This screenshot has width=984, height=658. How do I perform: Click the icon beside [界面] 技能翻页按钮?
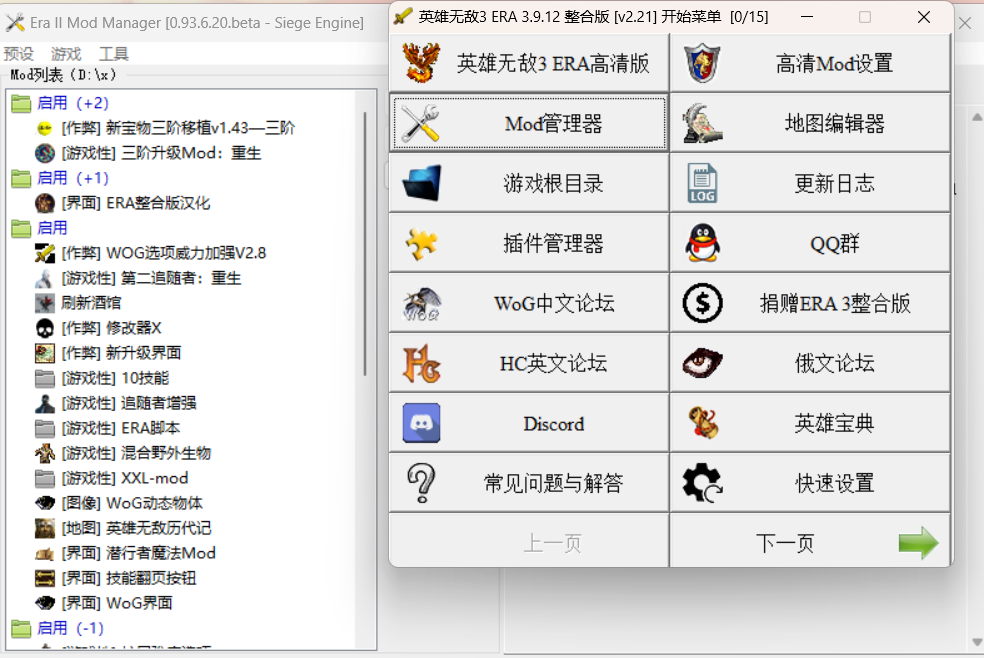point(45,578)
